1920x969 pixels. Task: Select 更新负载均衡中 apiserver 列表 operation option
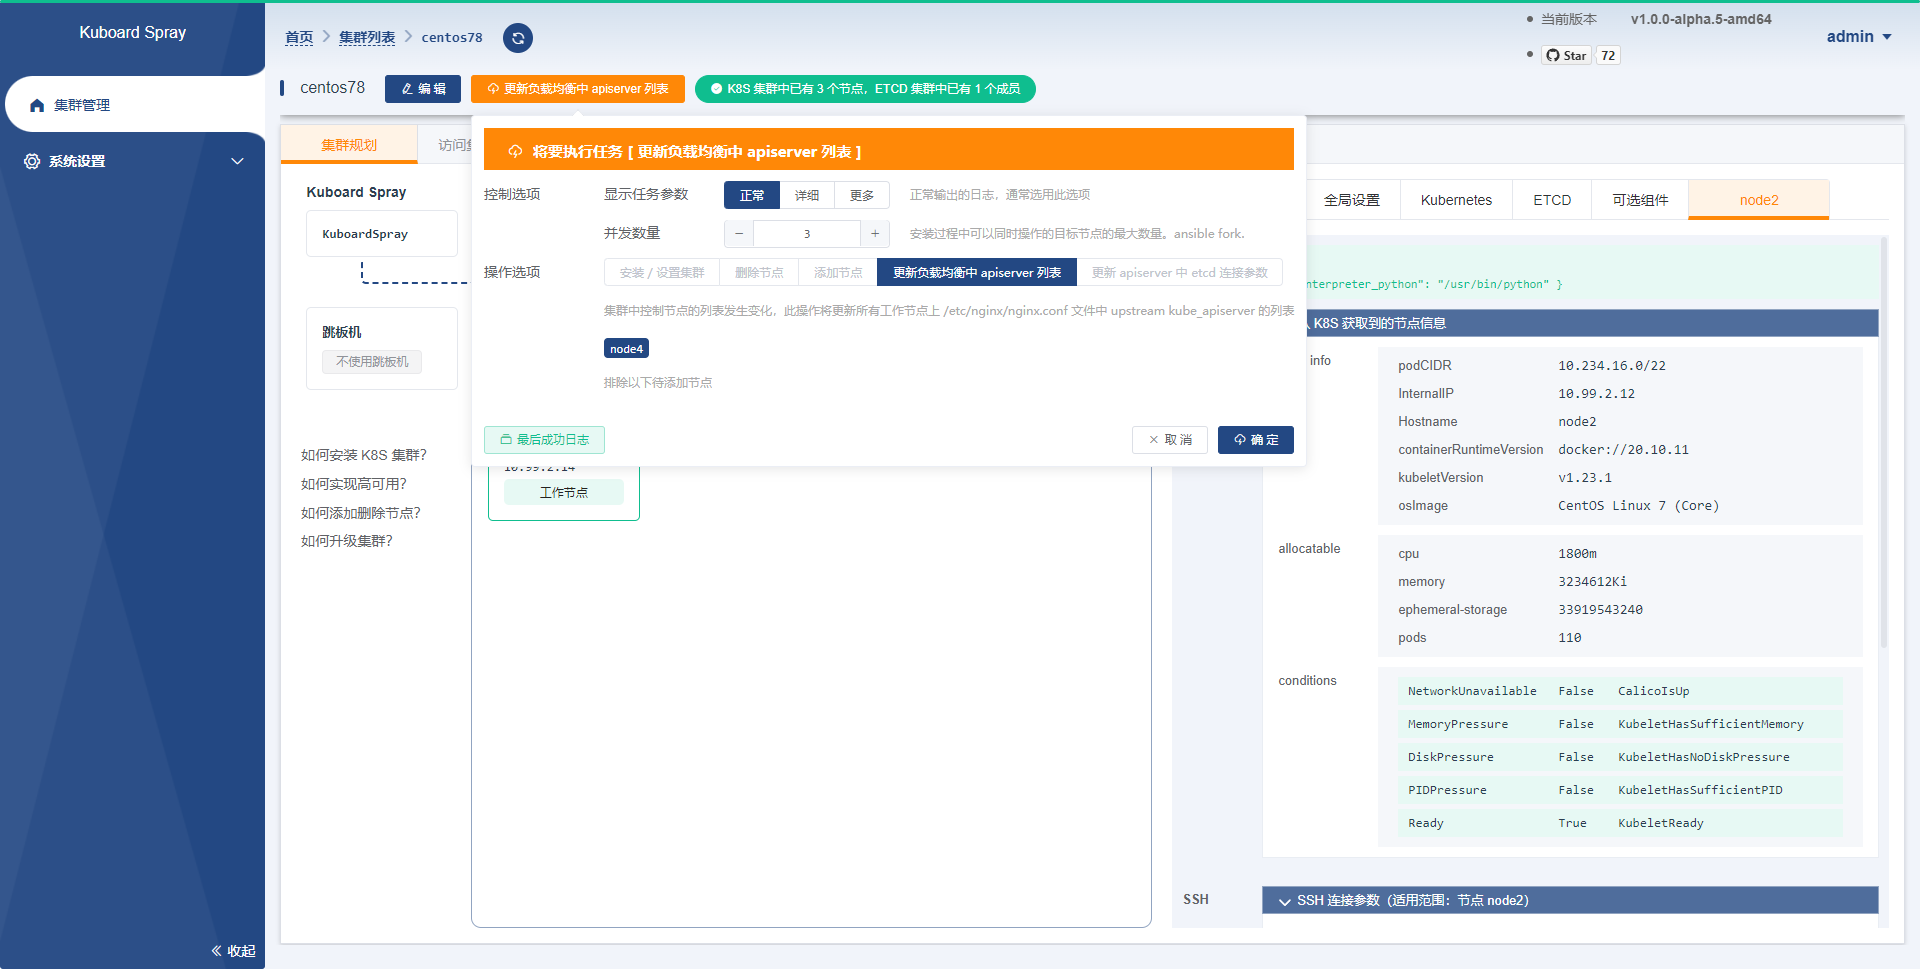coord(977,272)
